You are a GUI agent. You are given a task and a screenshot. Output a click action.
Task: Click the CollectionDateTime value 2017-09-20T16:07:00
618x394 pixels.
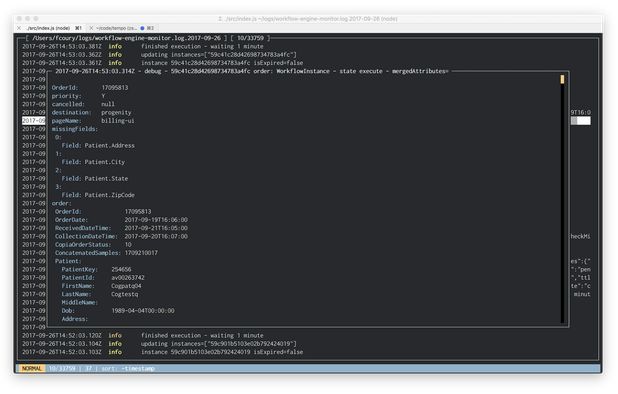coord(156,236)
